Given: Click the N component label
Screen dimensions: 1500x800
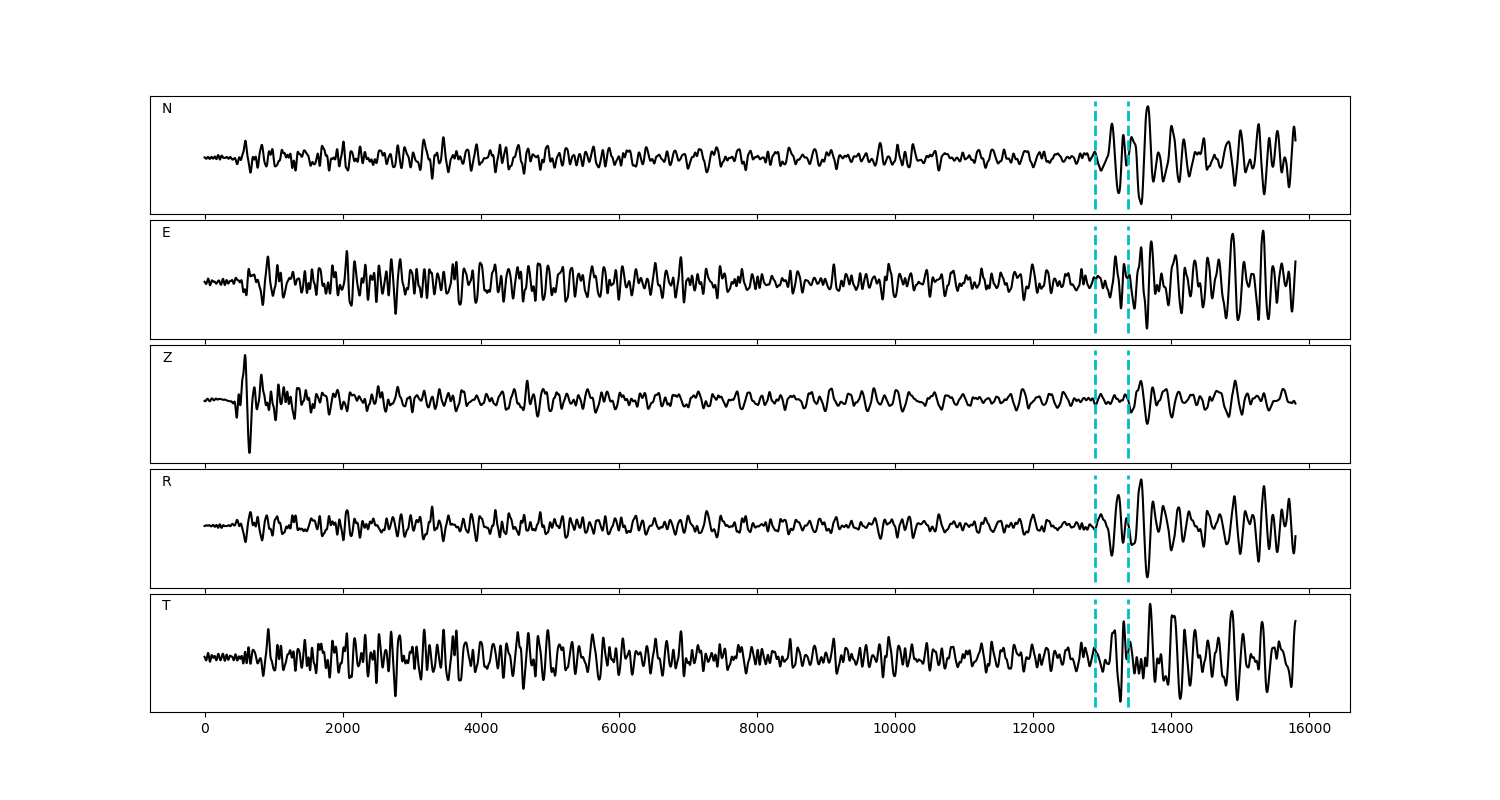Looking at the screenshot, I should (167, 109).
